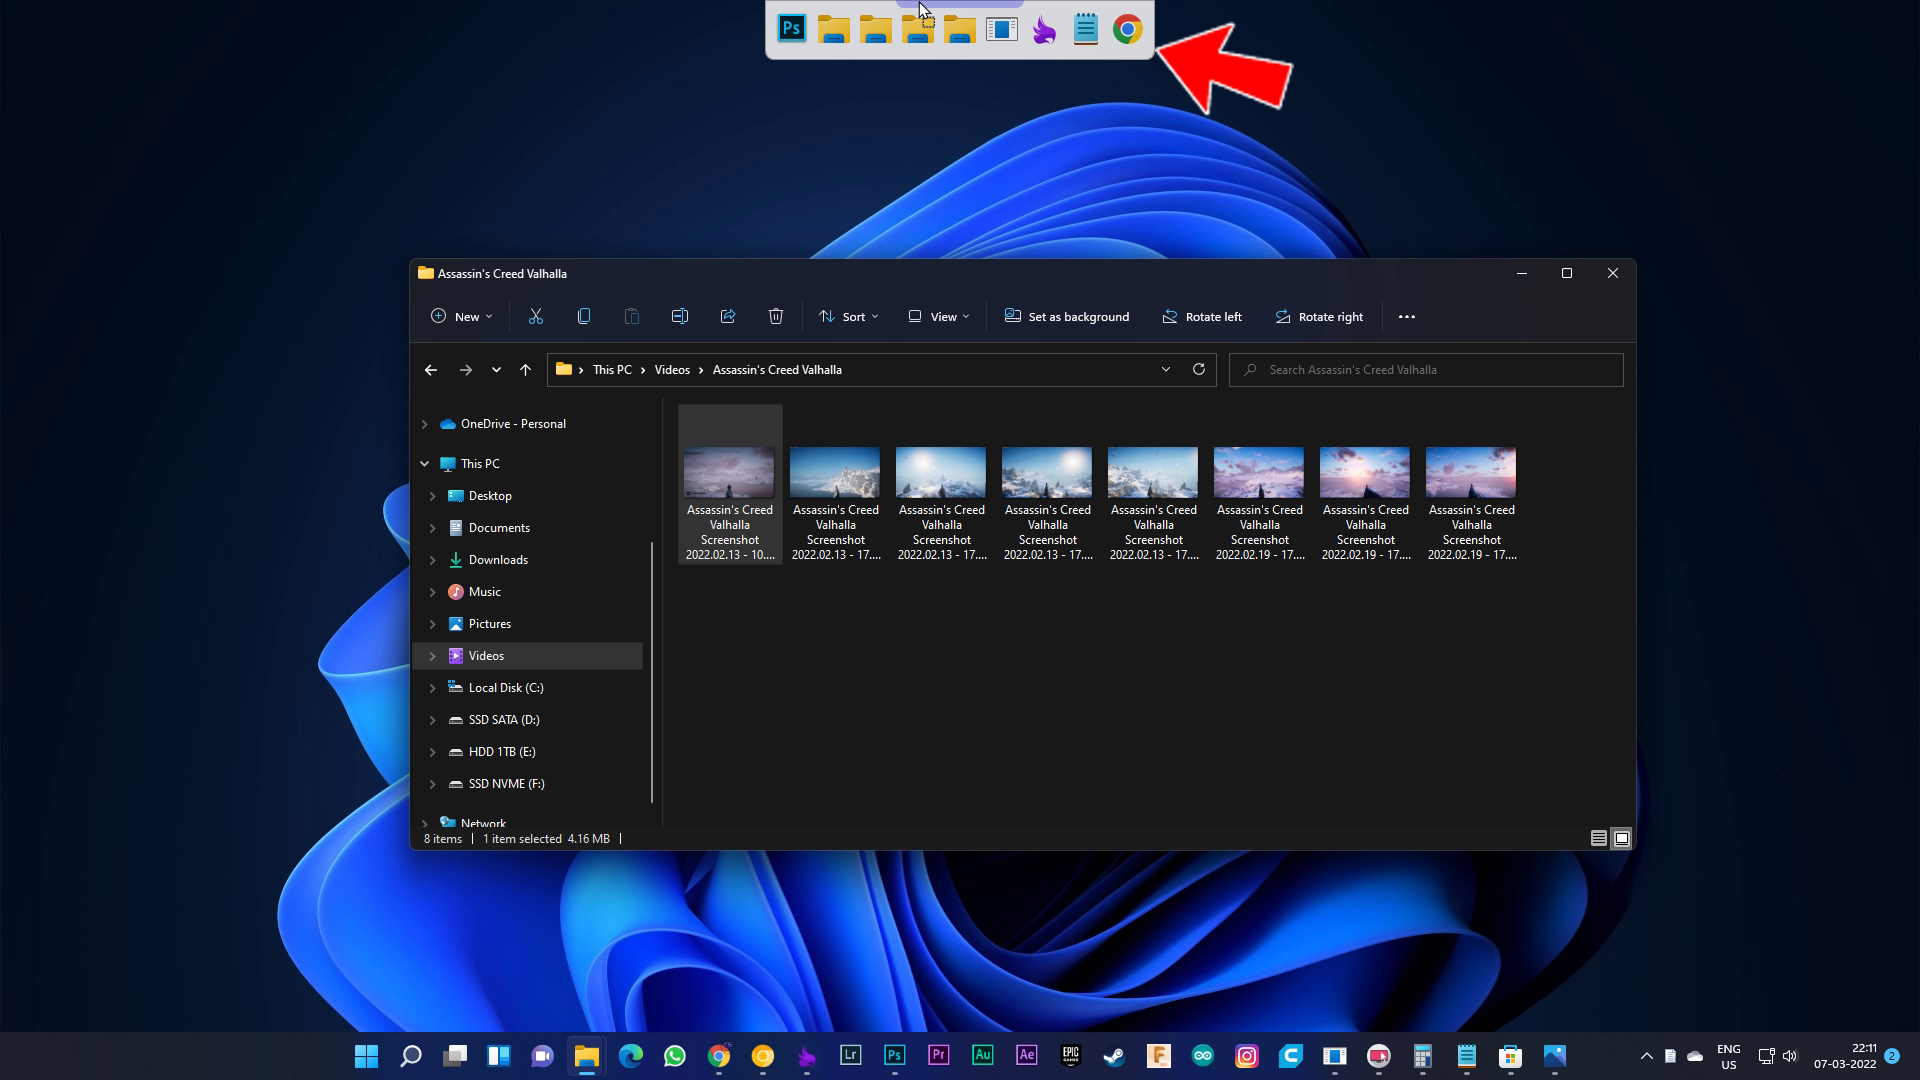Expand the Downloads node in navigation pane
The width and height of the screenshot is (1920, 1080).
[x=433, y=559]
